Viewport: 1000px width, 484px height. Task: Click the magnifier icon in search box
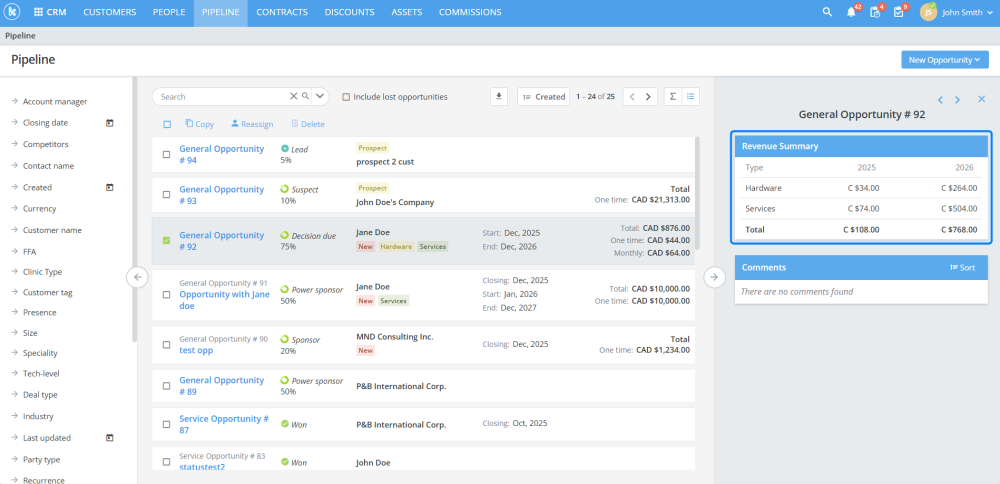coord(305,96)
